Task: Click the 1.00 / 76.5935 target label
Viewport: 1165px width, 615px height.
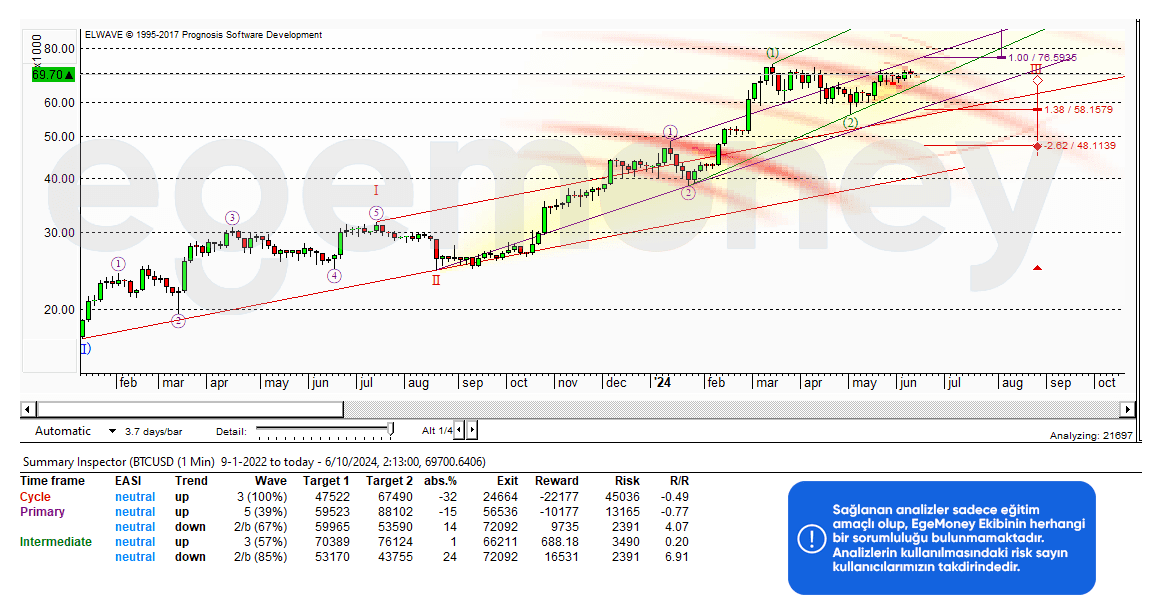Action: tap(1042, 58)
